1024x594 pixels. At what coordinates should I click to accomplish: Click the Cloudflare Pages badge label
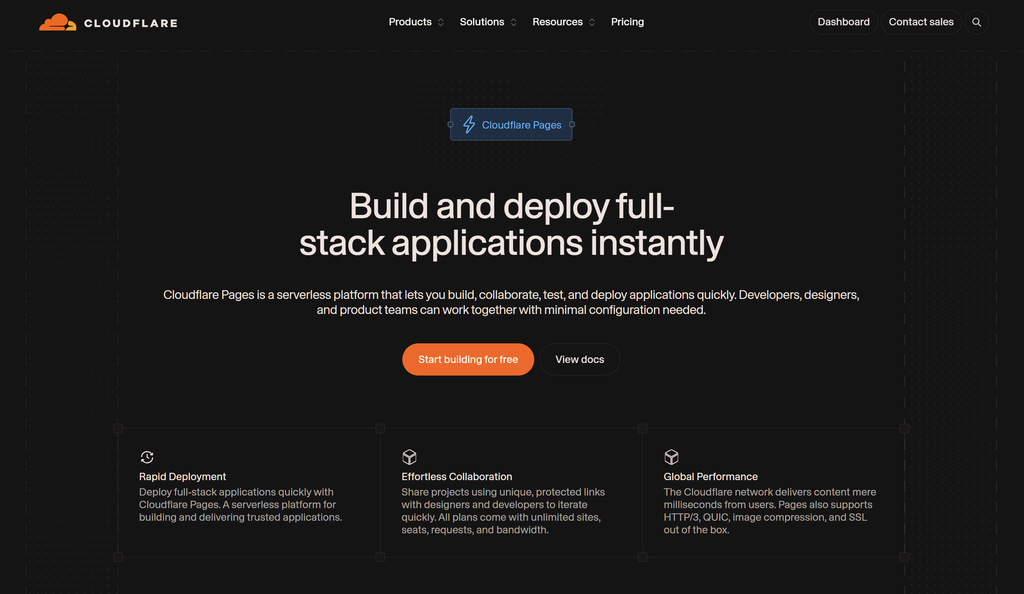click(x=521, y=125)
